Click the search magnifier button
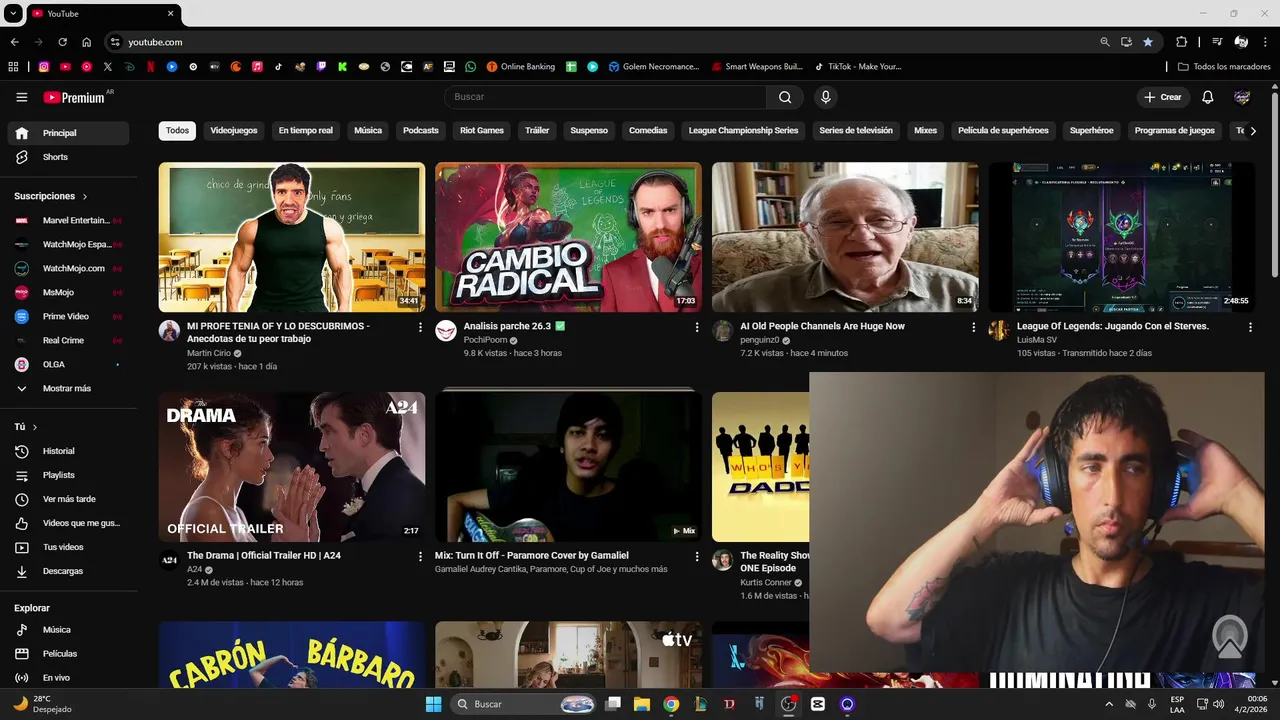Viewport: 1280px width, 720px height. pyautogui.click(x=785, y=97)
